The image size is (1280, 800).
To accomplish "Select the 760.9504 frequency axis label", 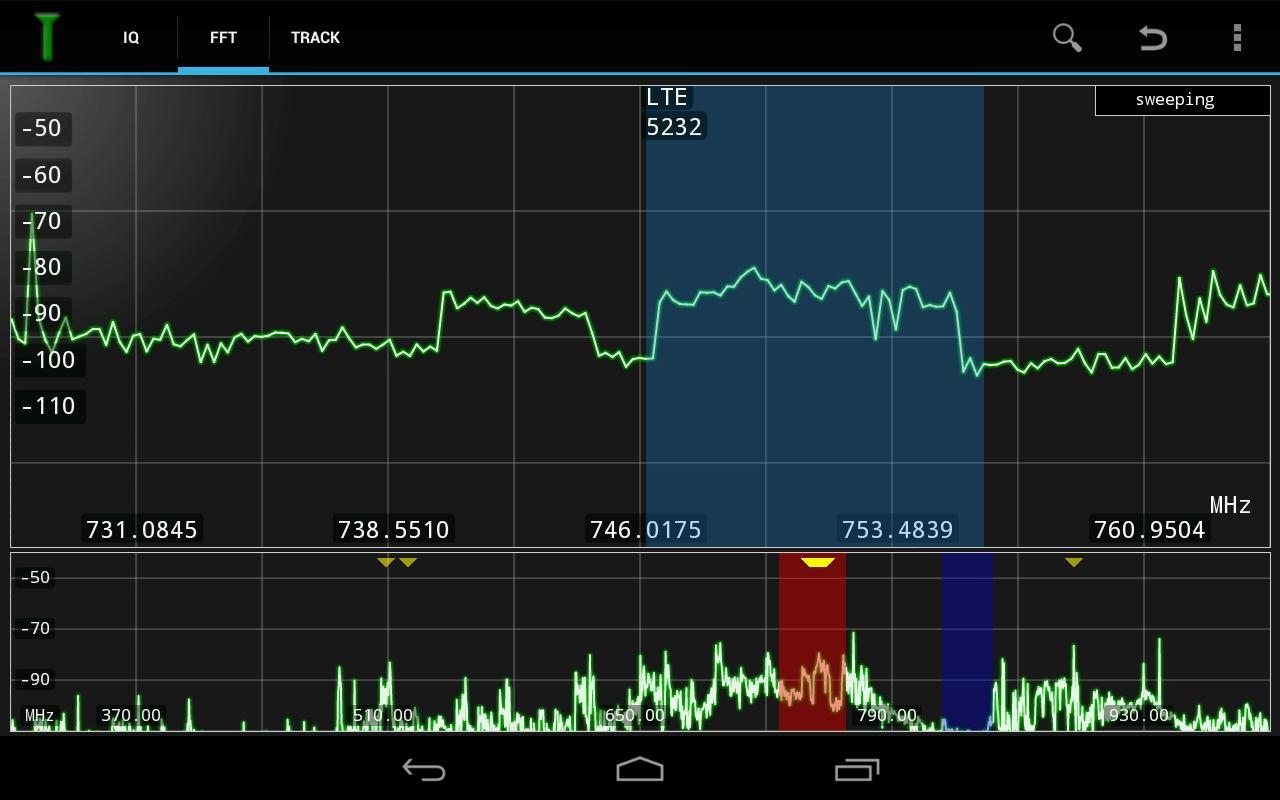I will (x=1149, y=529).
